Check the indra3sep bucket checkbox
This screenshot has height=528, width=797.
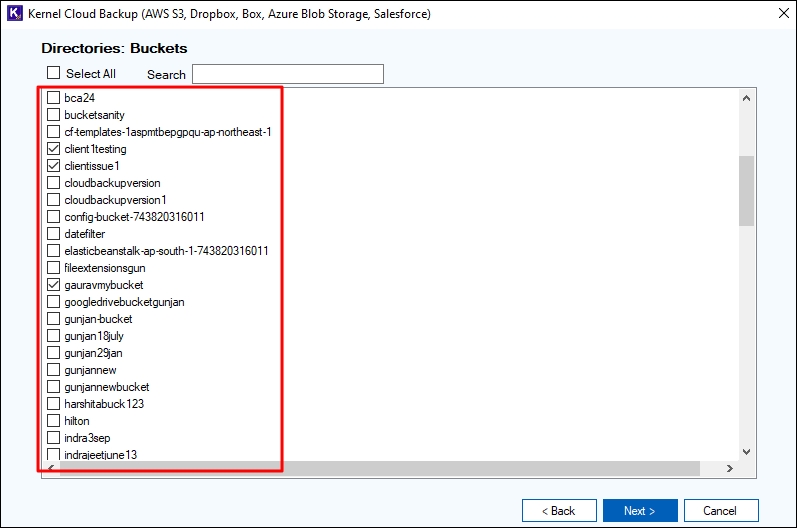tap(53, 438)
